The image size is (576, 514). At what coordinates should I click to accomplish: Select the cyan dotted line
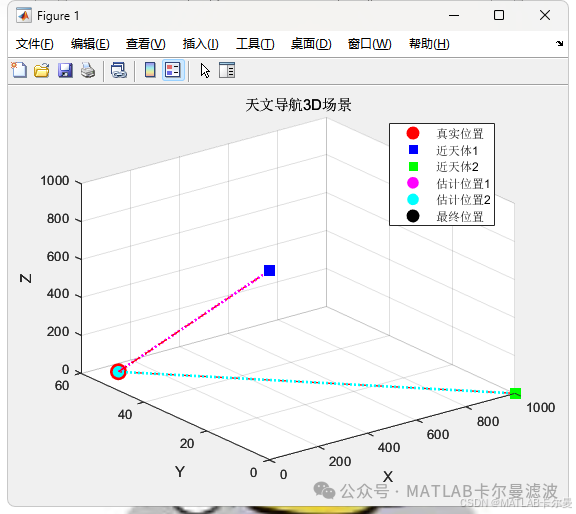[x=318, y=382]
